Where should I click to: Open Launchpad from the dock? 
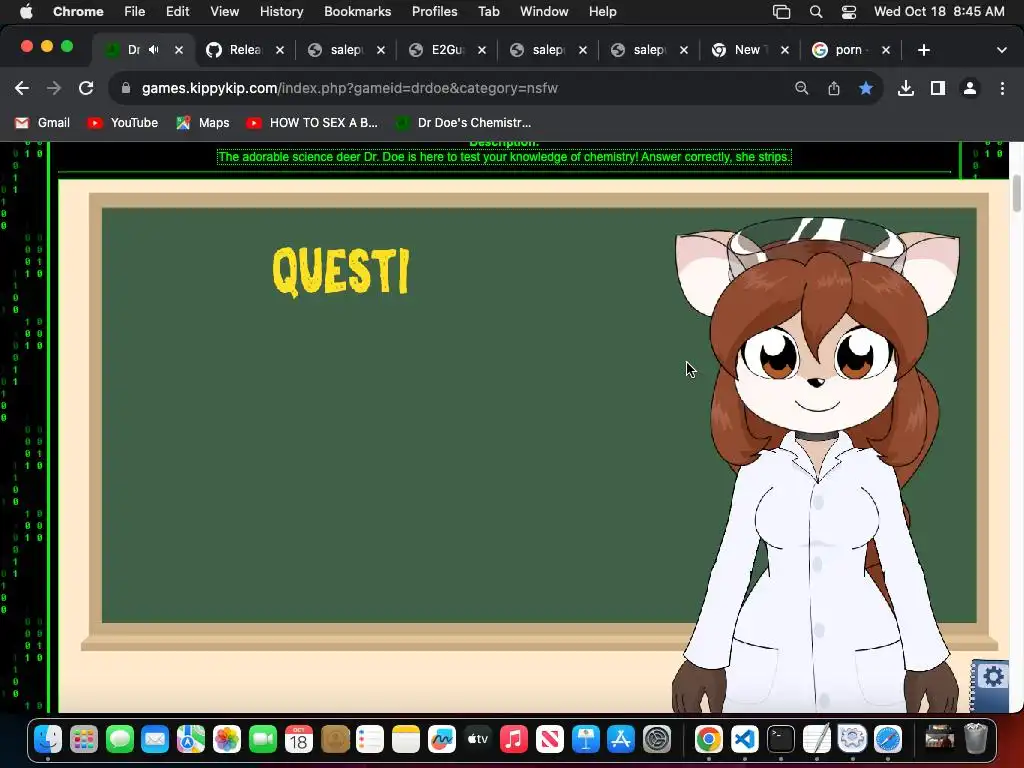tap(84, 739)
